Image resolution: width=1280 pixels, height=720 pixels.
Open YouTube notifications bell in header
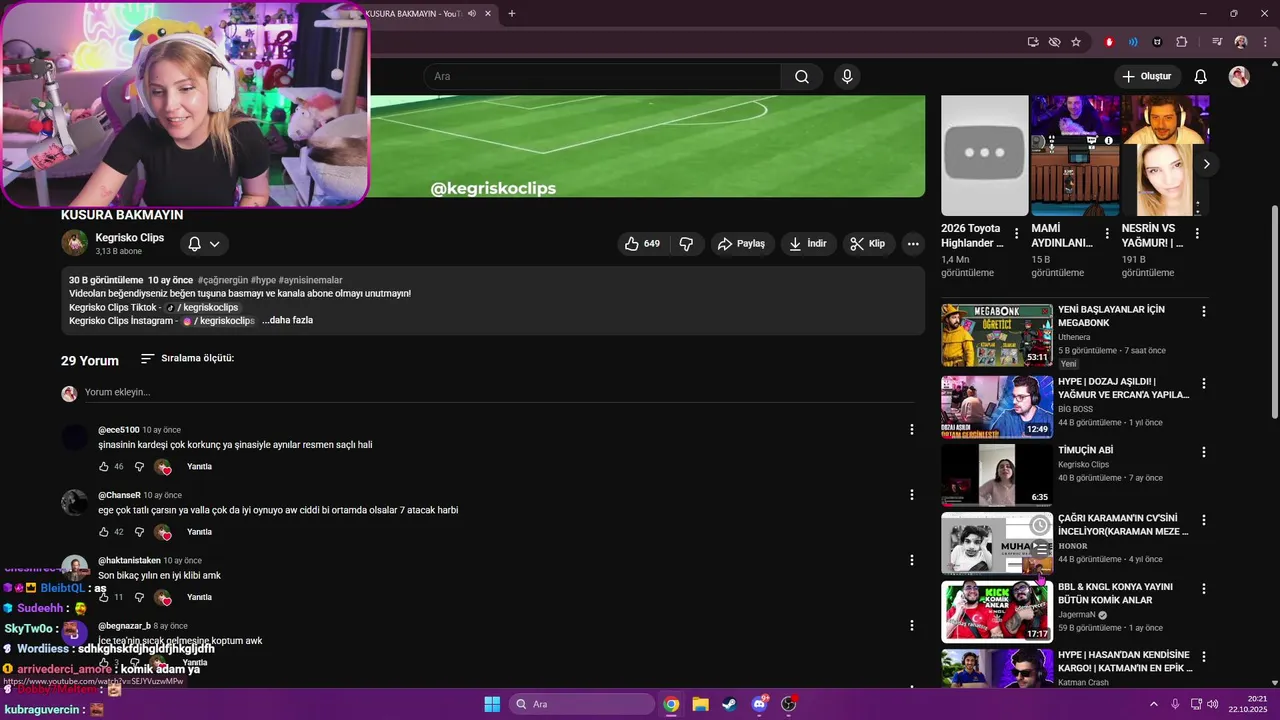[x=1201, y=77]
